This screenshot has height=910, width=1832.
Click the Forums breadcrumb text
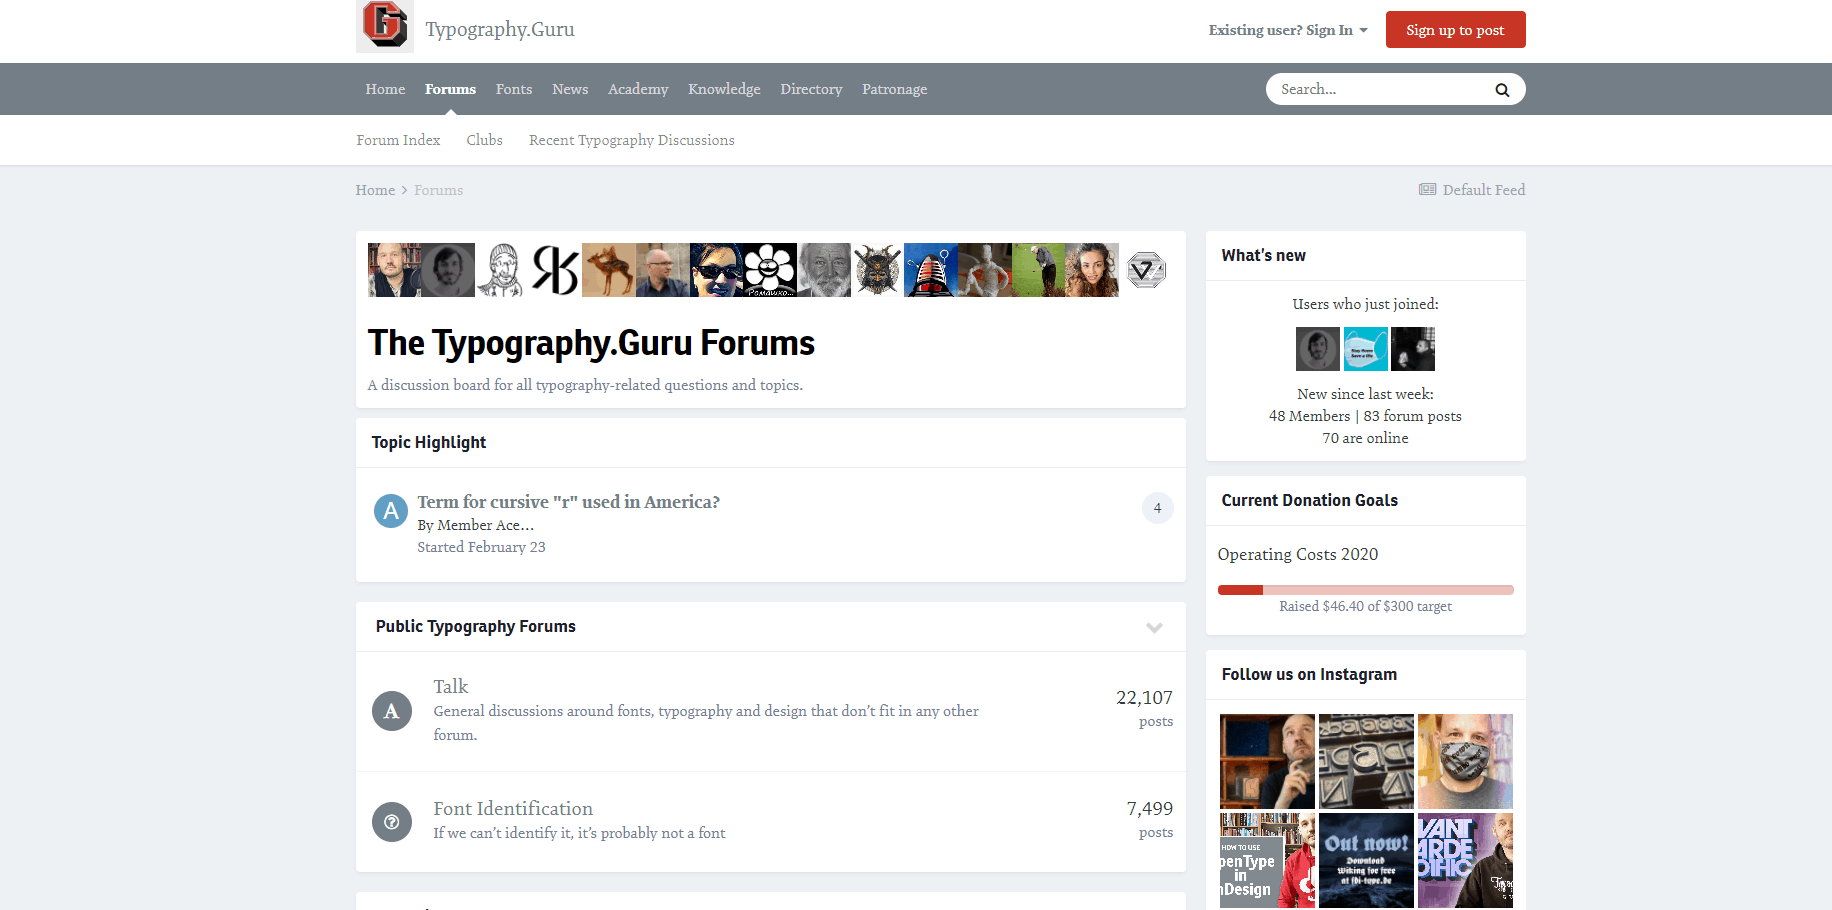point(438,190)
